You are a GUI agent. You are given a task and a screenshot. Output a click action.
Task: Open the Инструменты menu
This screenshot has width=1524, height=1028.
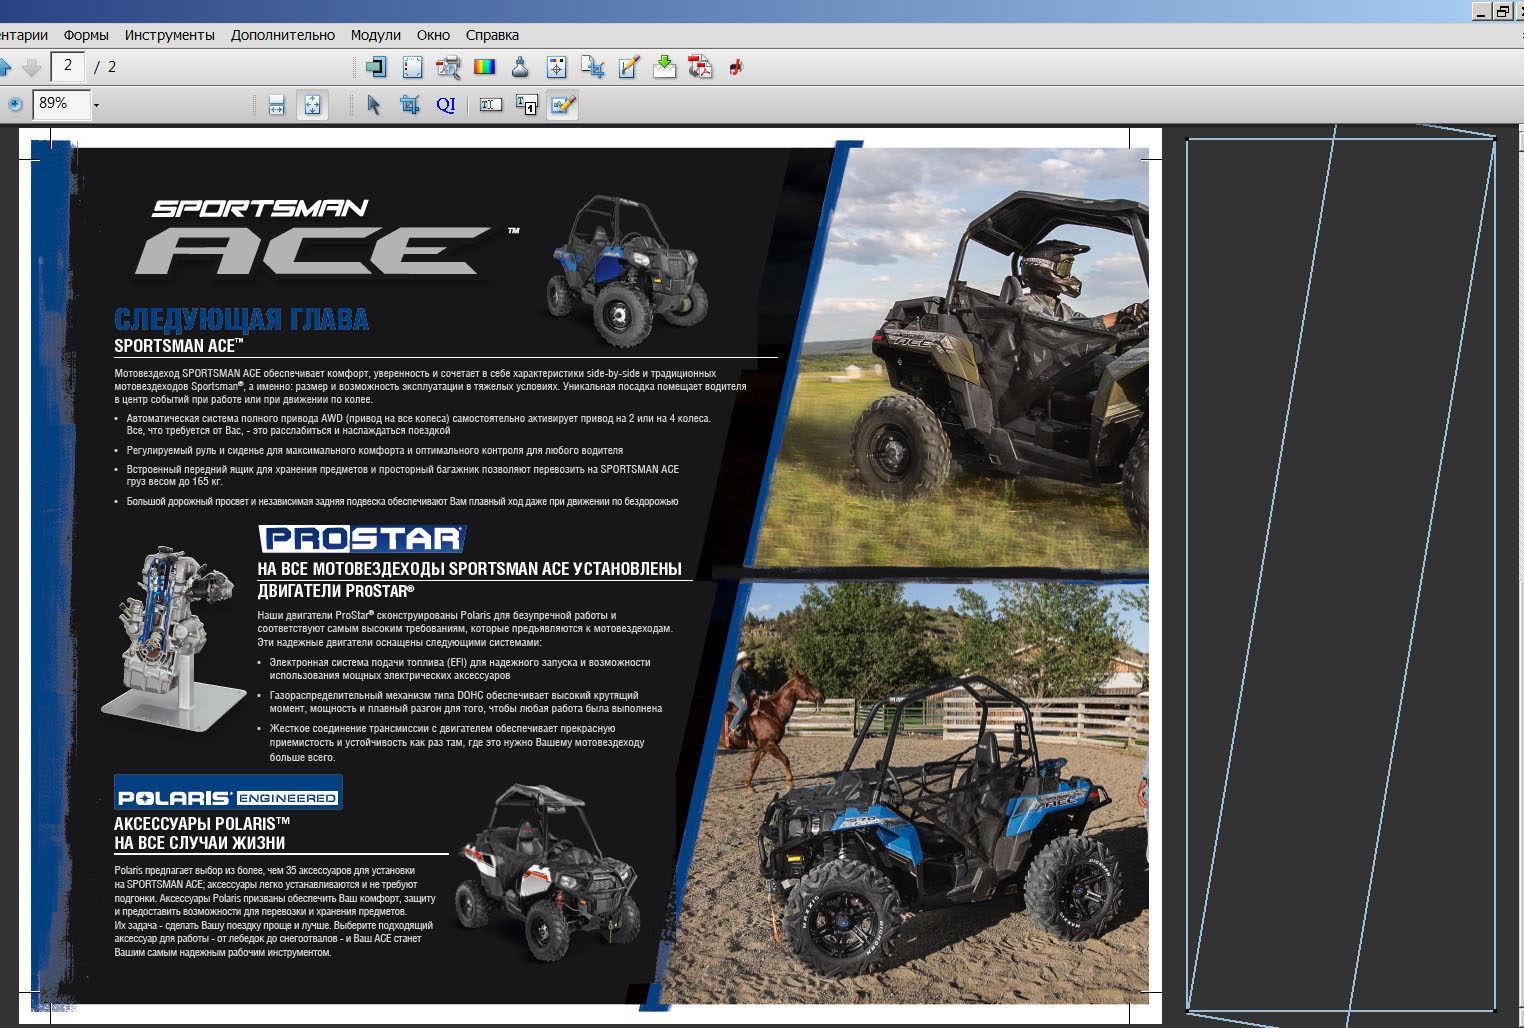pos(169,35)
